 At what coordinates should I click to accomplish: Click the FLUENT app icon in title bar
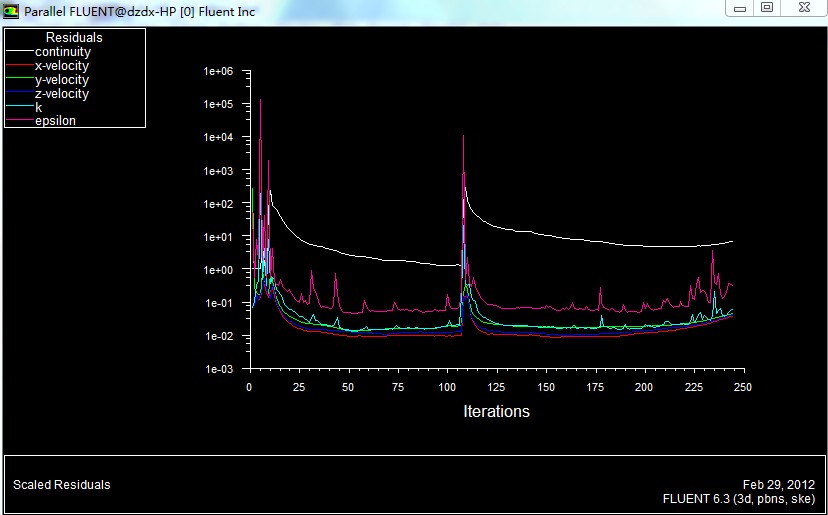11,12
